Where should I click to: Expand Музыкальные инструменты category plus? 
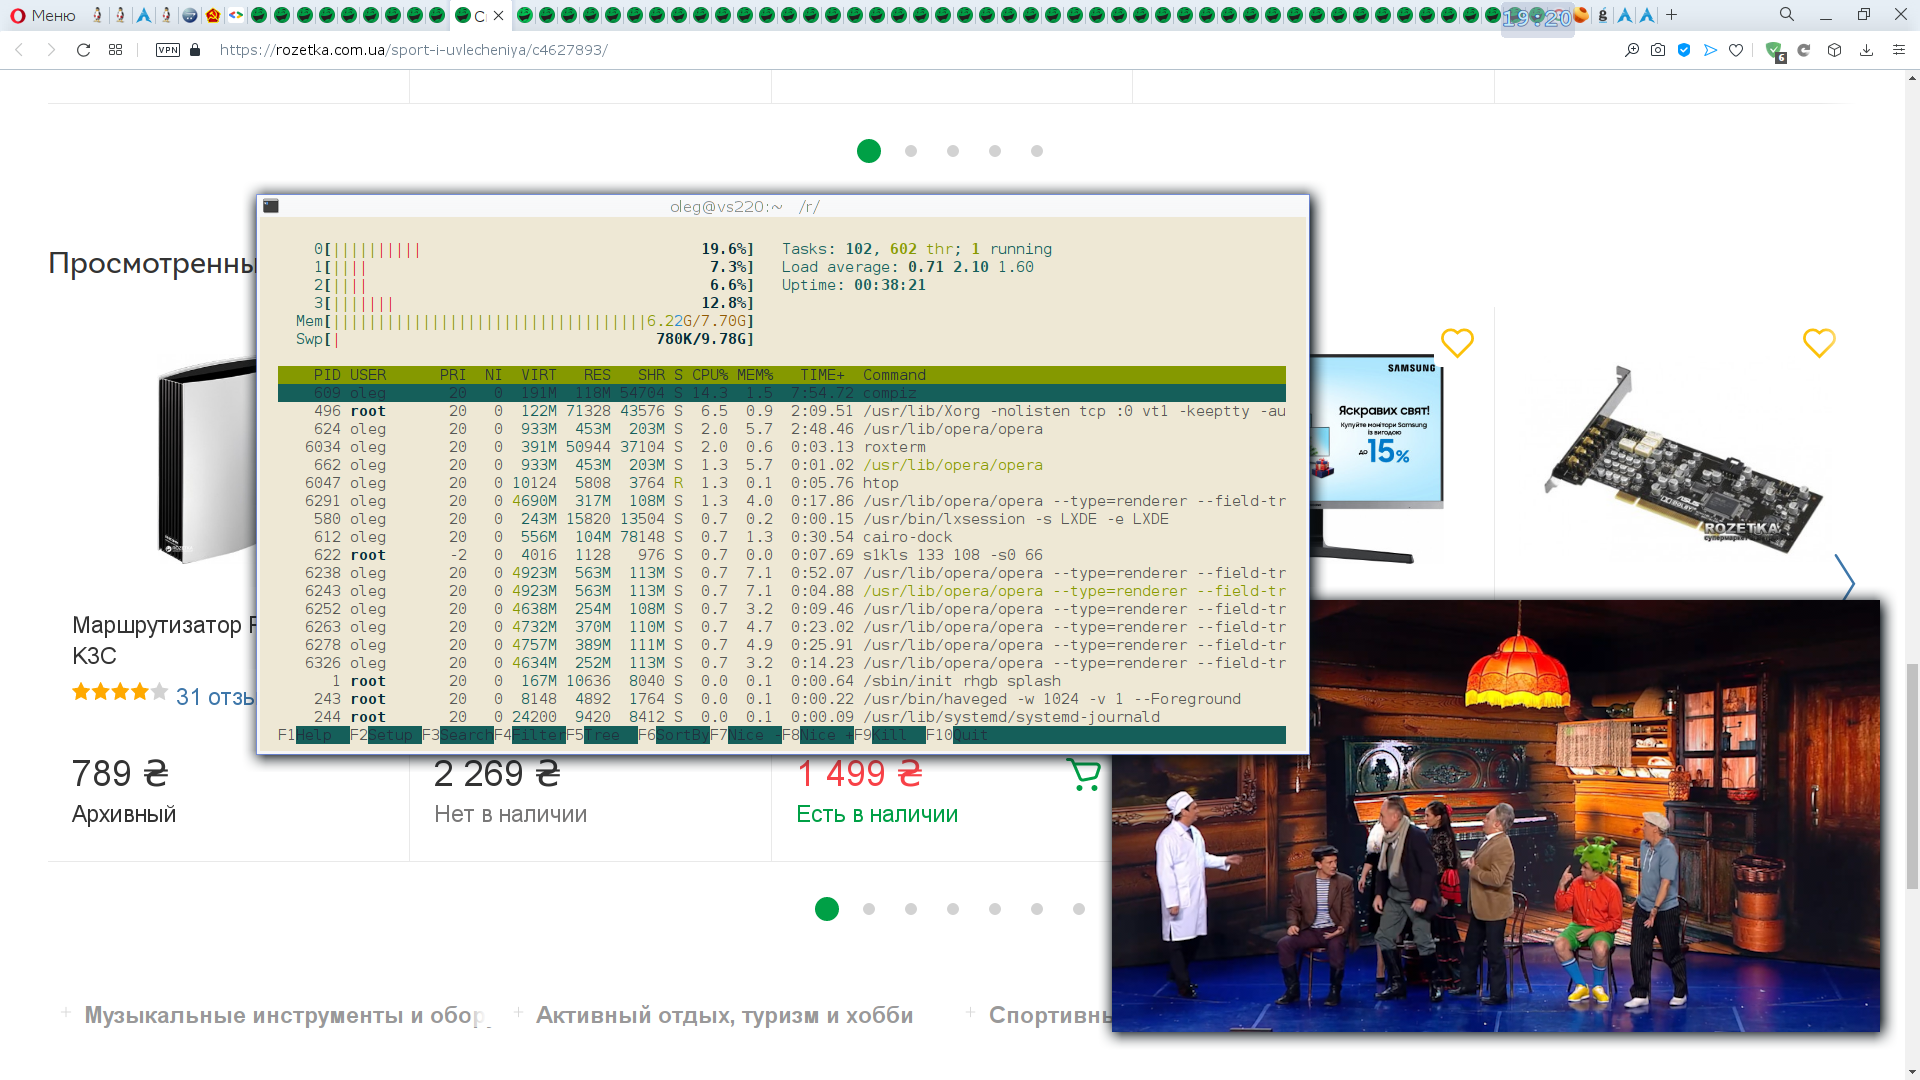pyautogui.click(x=66, y=1013)
